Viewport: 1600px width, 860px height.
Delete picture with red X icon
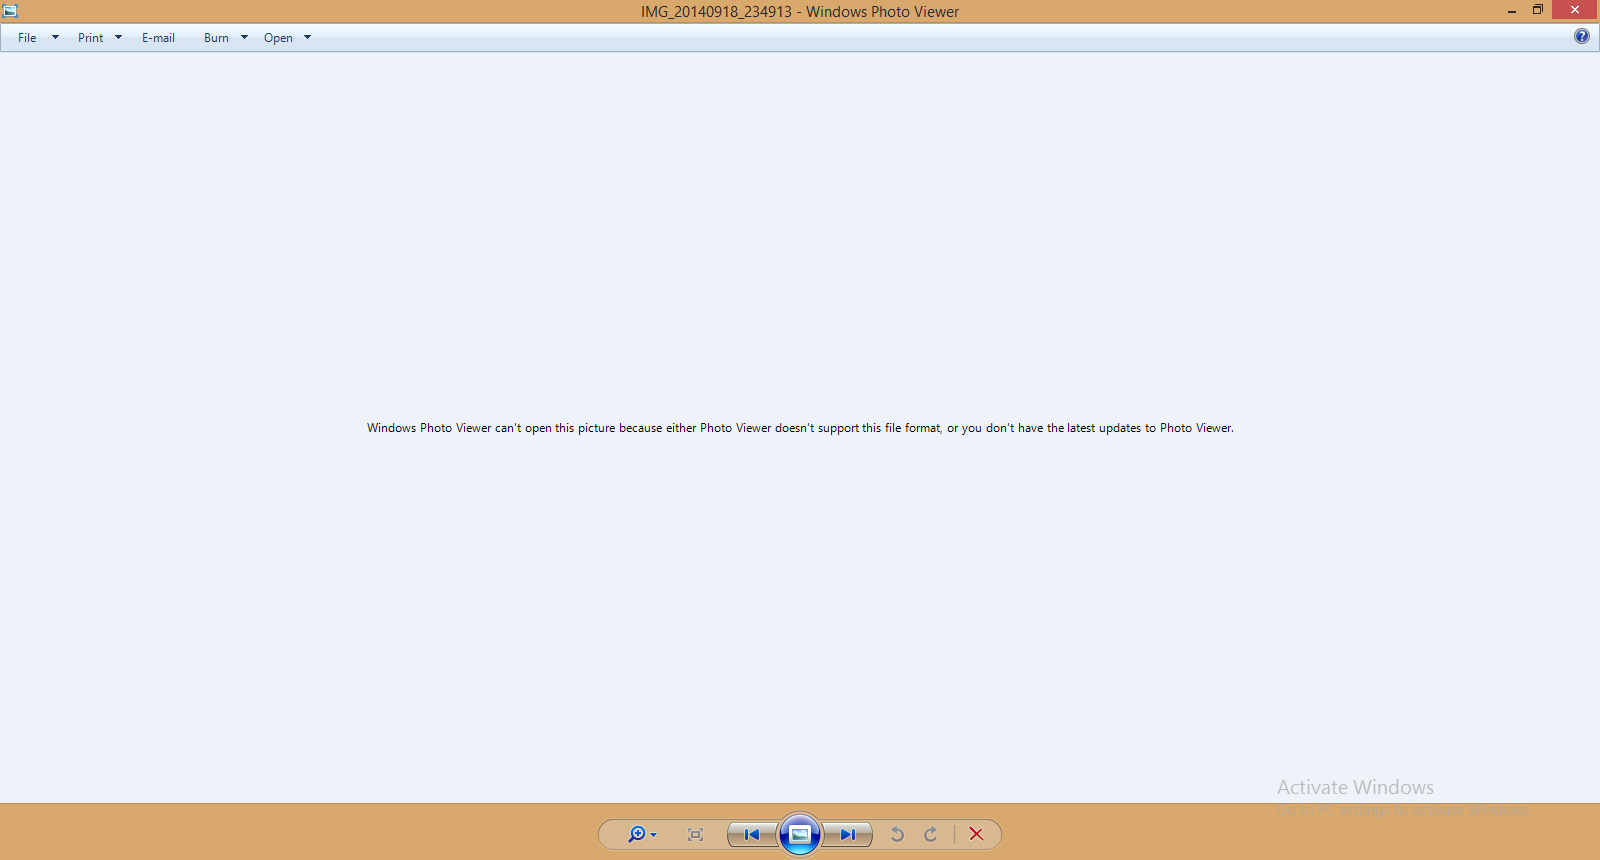[x=977, y=834]
